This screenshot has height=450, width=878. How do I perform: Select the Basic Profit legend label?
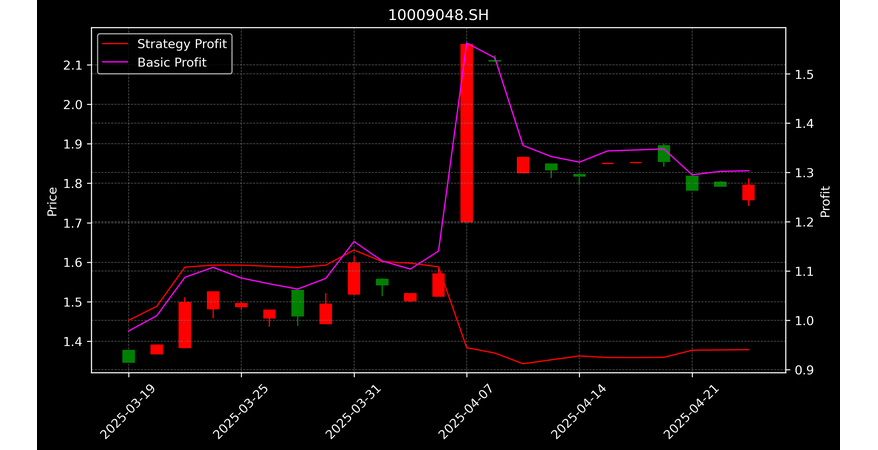click(x=172, y=63)
